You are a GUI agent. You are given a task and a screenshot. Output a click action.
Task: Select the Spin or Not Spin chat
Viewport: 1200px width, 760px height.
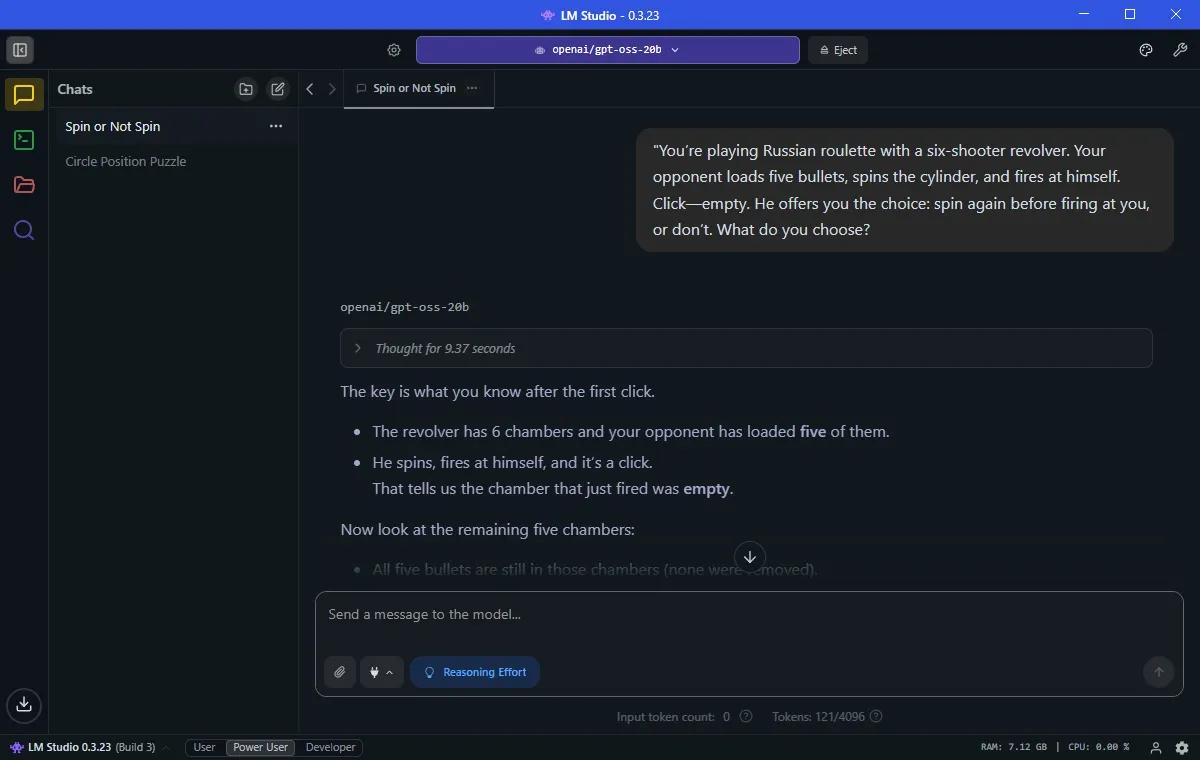point(174,126)
